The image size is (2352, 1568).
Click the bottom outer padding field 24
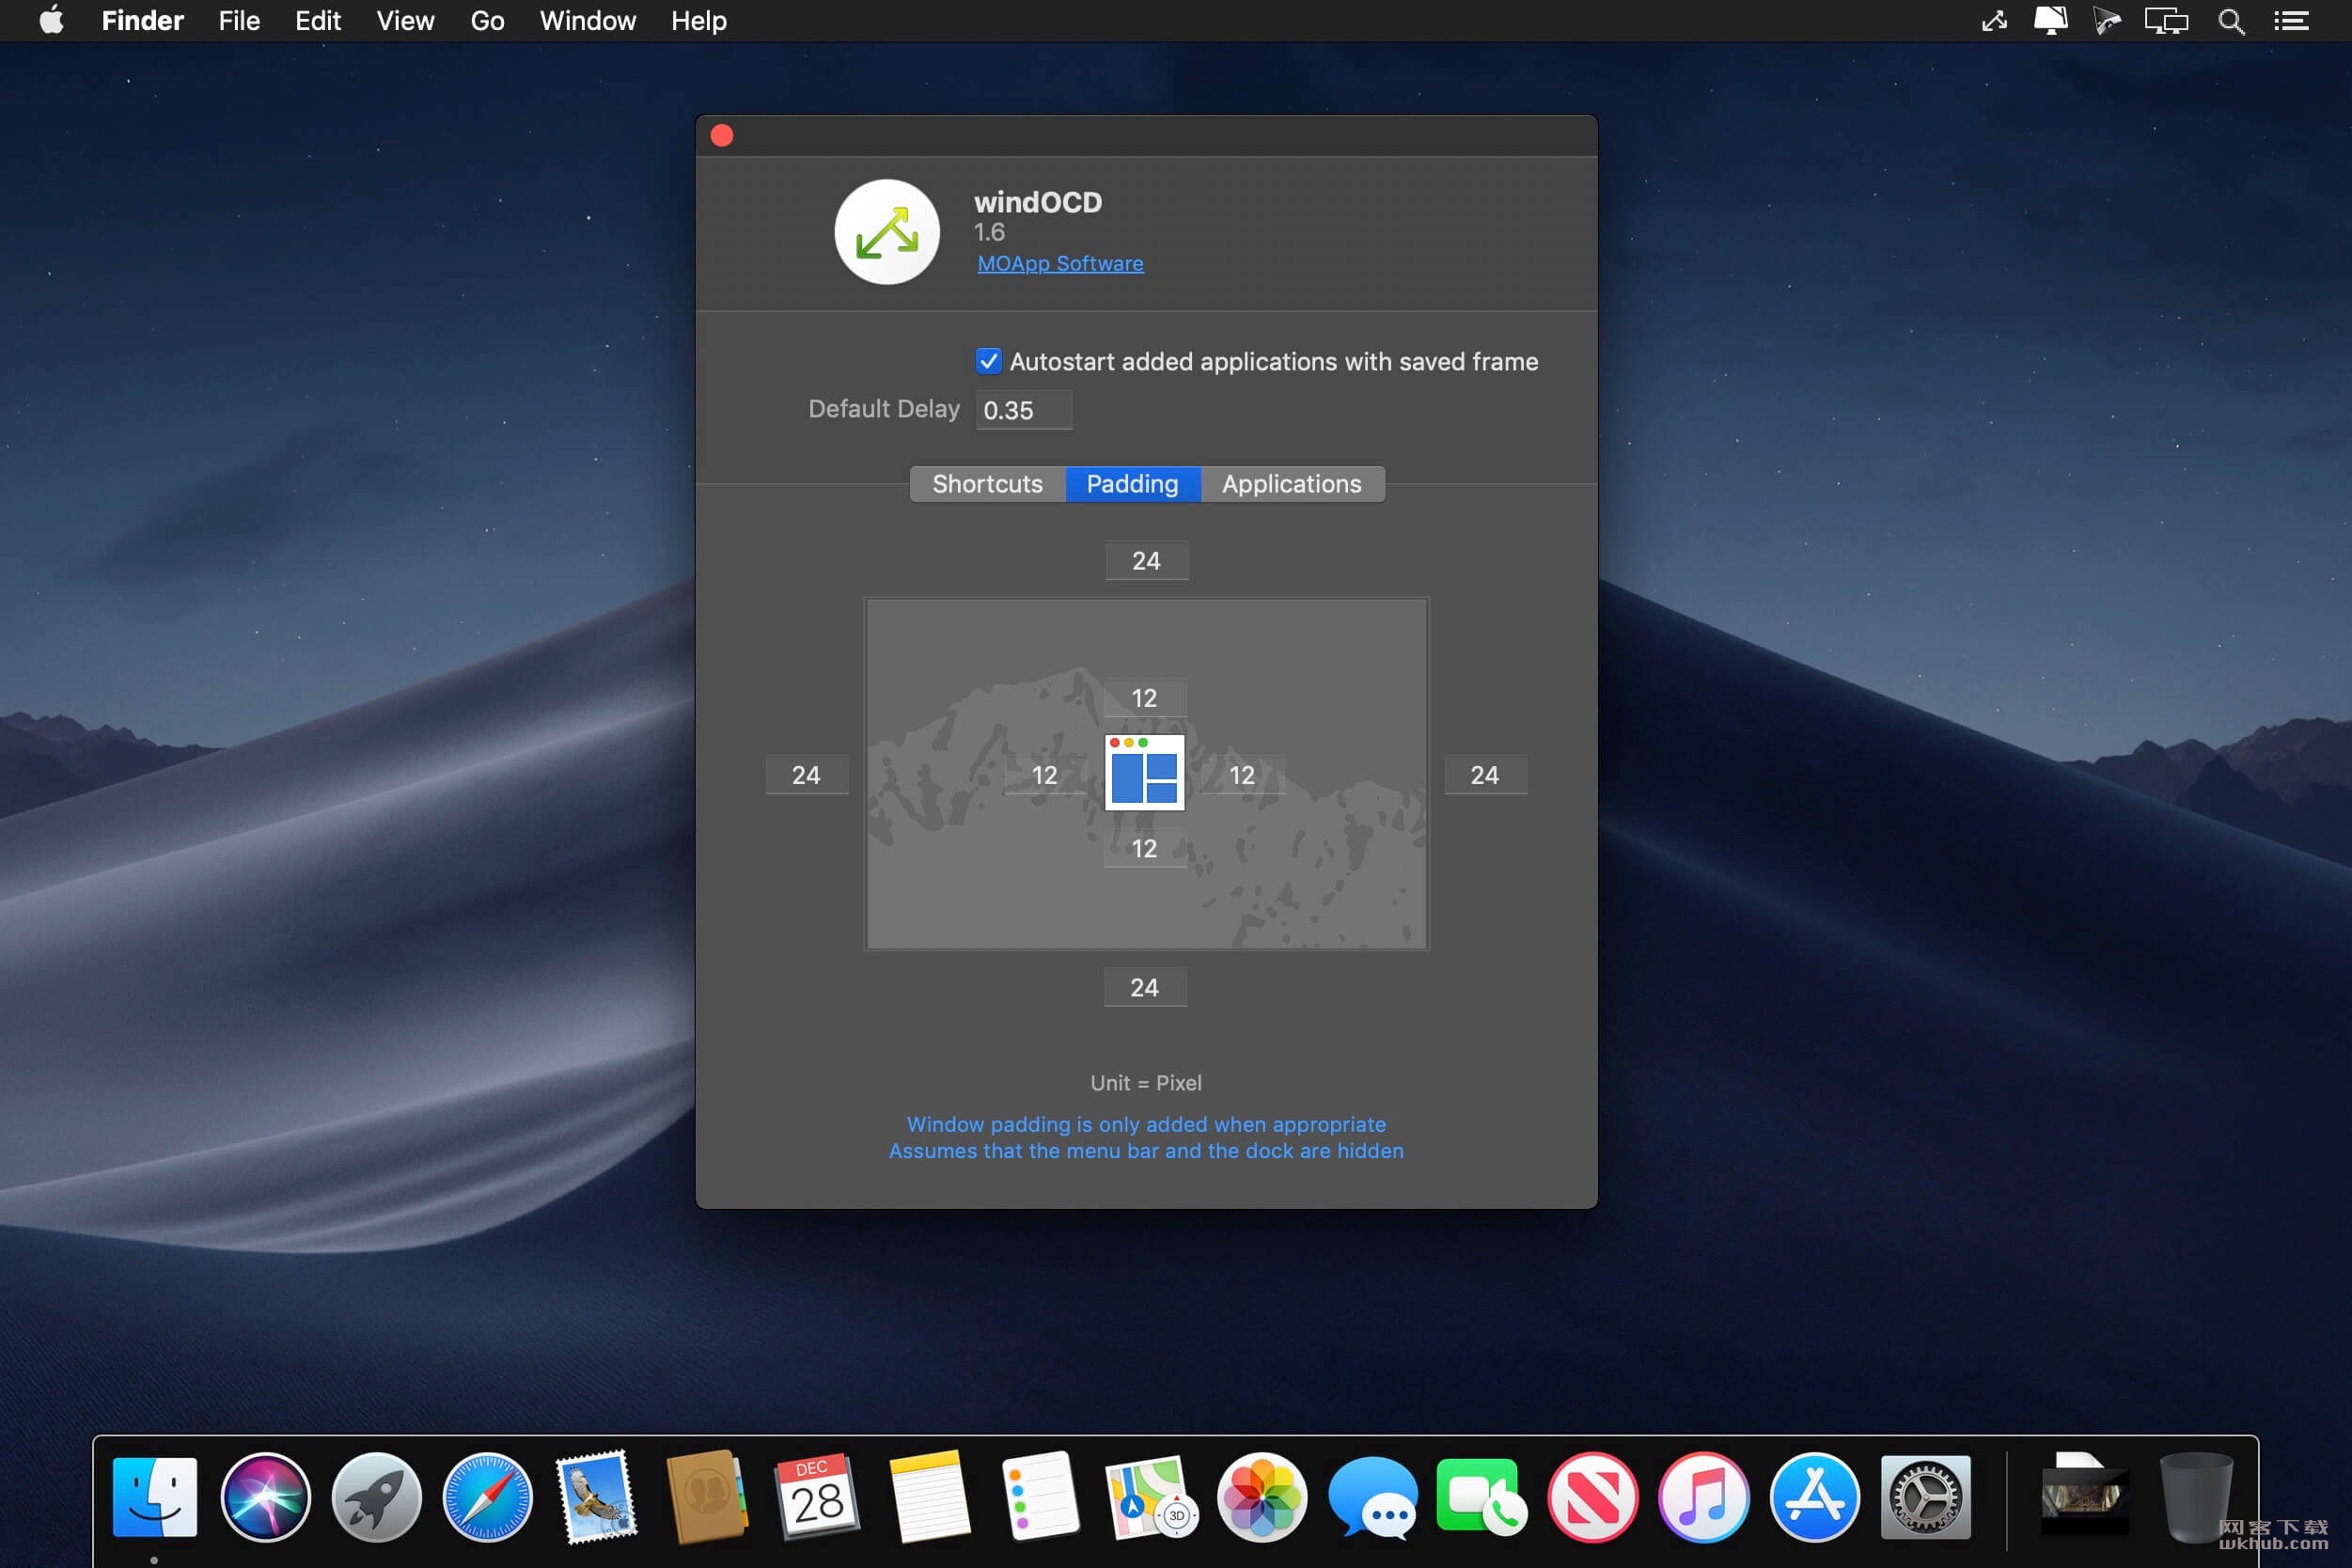pyautogui.click(x=1145, y=988)
